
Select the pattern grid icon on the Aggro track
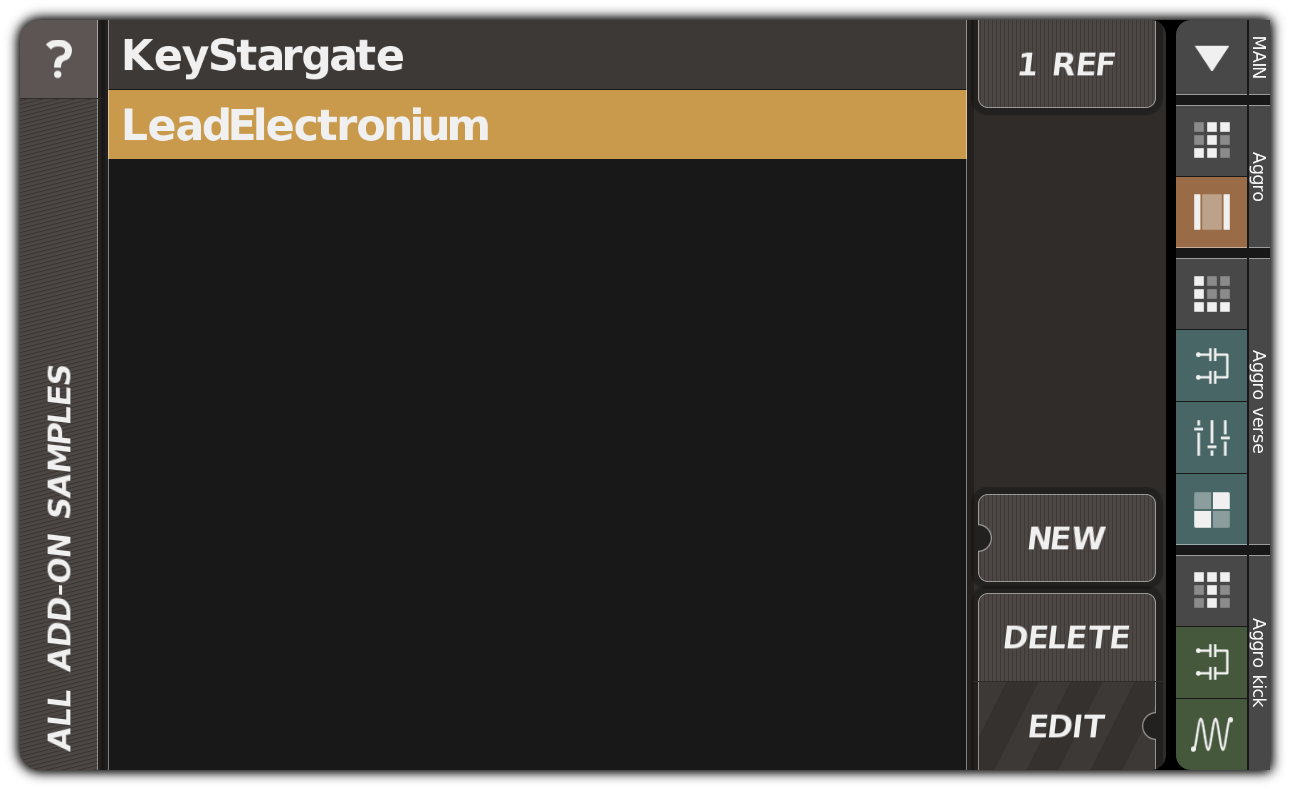pos(1211,140)
